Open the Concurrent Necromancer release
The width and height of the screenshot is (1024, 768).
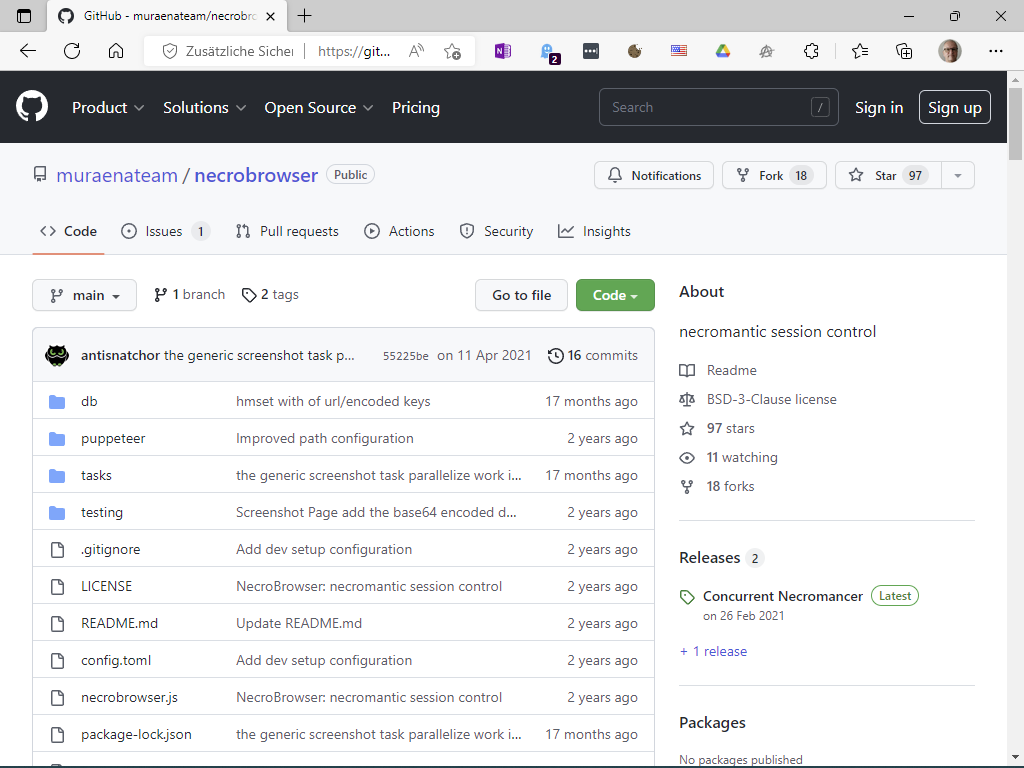pyautogui.click(x=783, y=596)
